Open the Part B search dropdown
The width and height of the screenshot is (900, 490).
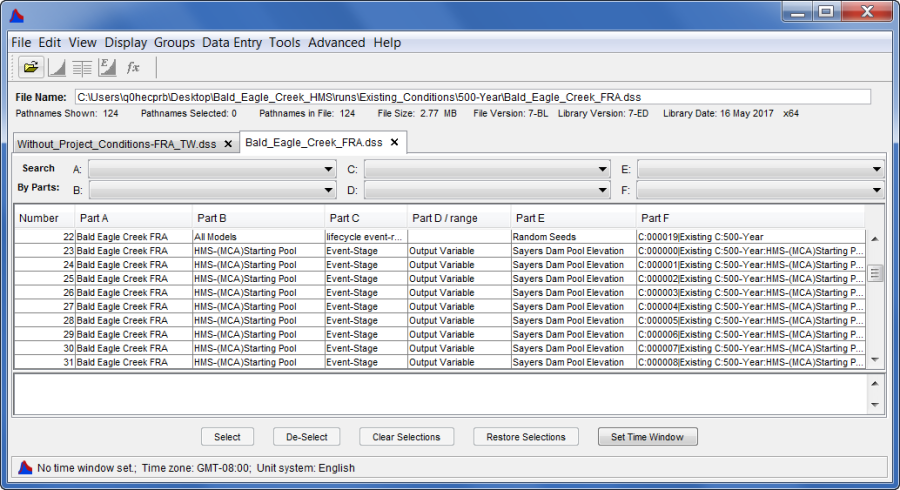point(329,190)
